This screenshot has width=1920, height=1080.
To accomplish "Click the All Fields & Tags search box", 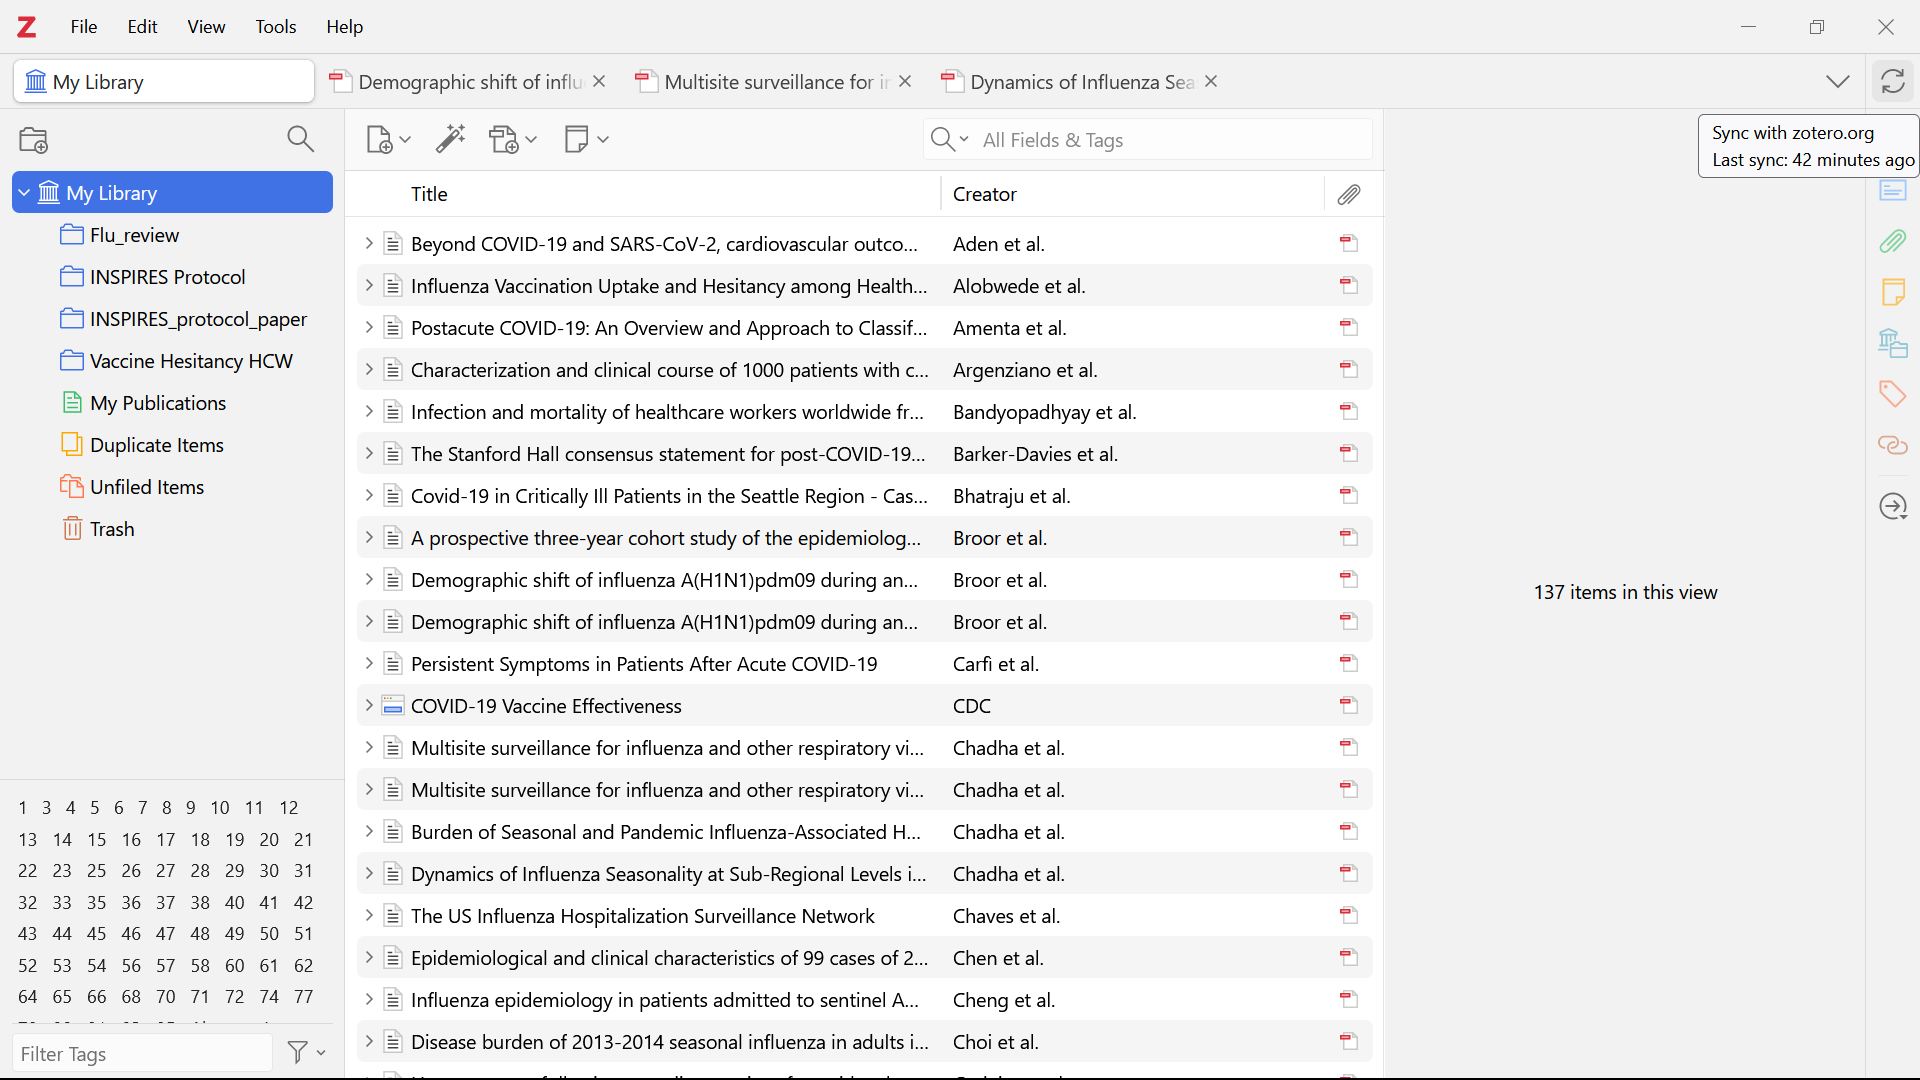I will point(1170,140).
